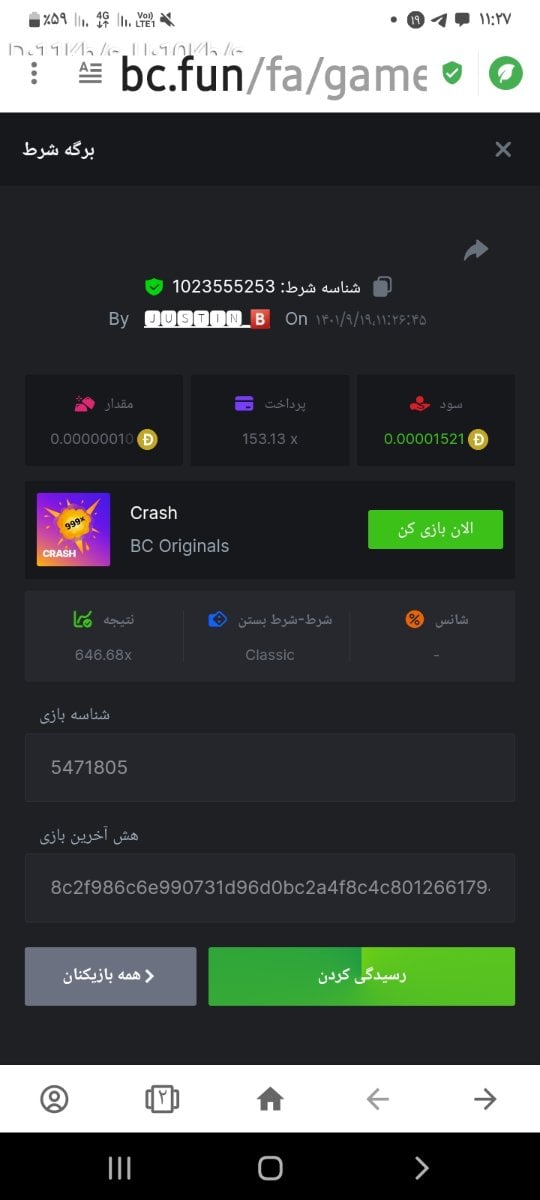Viewport: 540px width, 1200px height.
Task: Go to the browser home page
Action: pyautogui.click(x=270, y=1099)
